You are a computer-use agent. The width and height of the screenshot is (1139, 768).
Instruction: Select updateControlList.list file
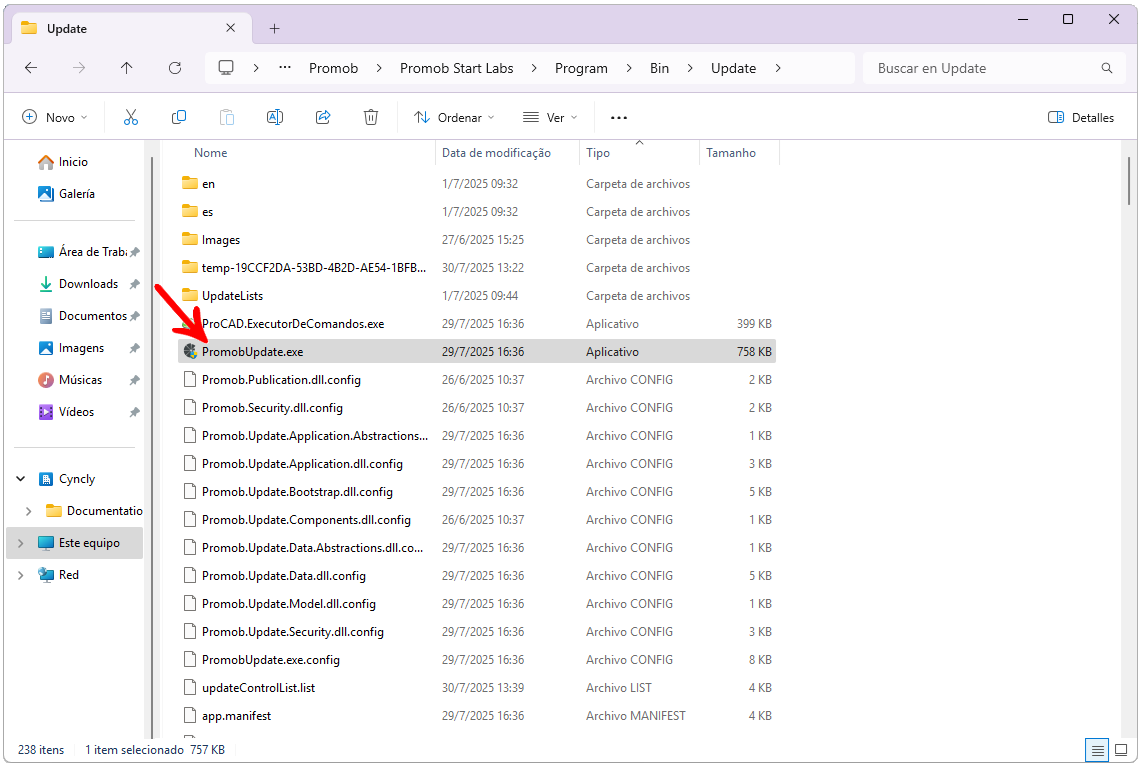click(x=477, y=688)
